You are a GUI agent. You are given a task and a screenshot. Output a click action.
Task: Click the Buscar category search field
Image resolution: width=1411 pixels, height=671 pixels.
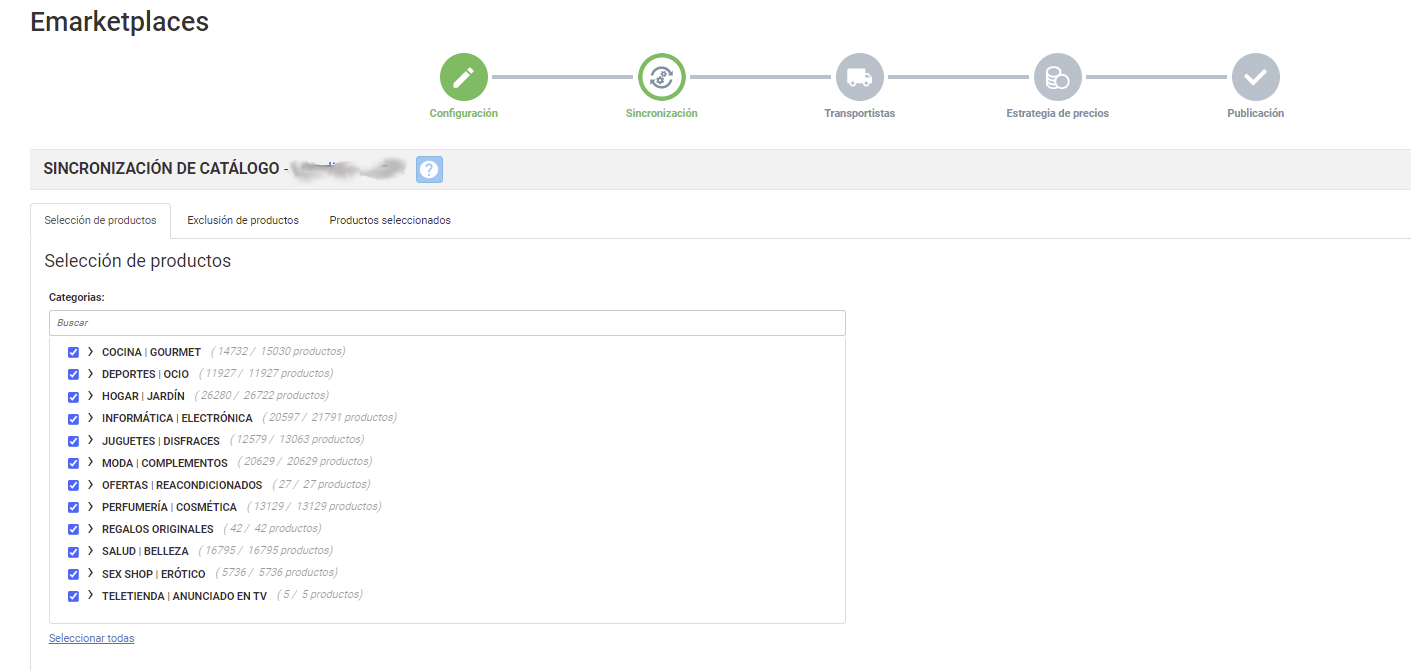pos(447,323)
